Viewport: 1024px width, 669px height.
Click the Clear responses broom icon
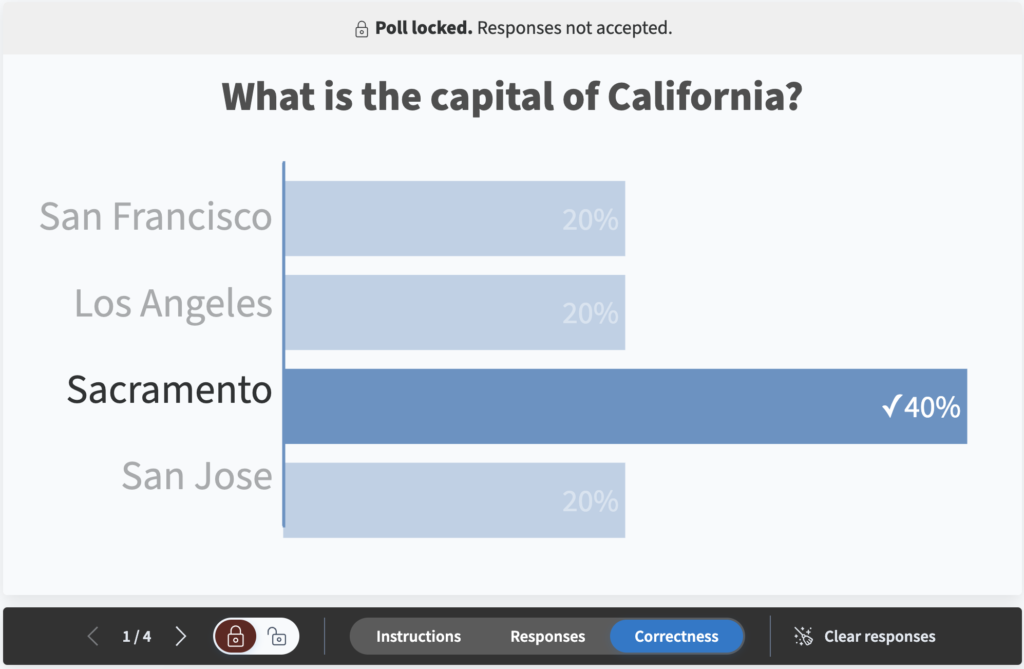tap(803, 636)
